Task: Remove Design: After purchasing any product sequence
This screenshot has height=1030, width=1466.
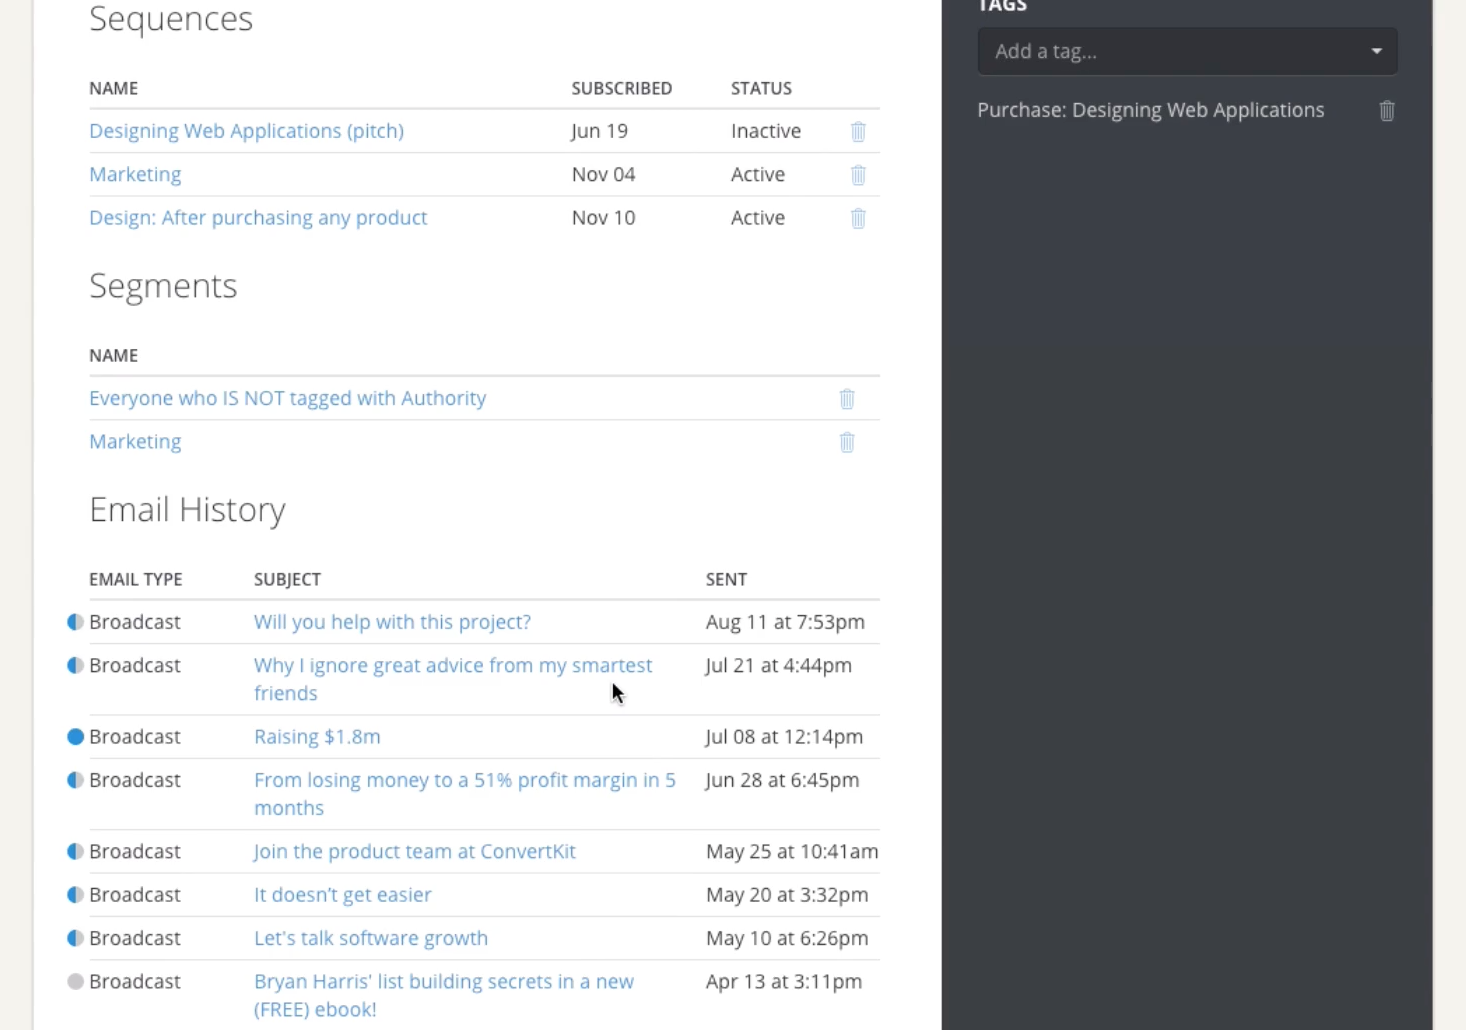Action: [x=858, y=218]
